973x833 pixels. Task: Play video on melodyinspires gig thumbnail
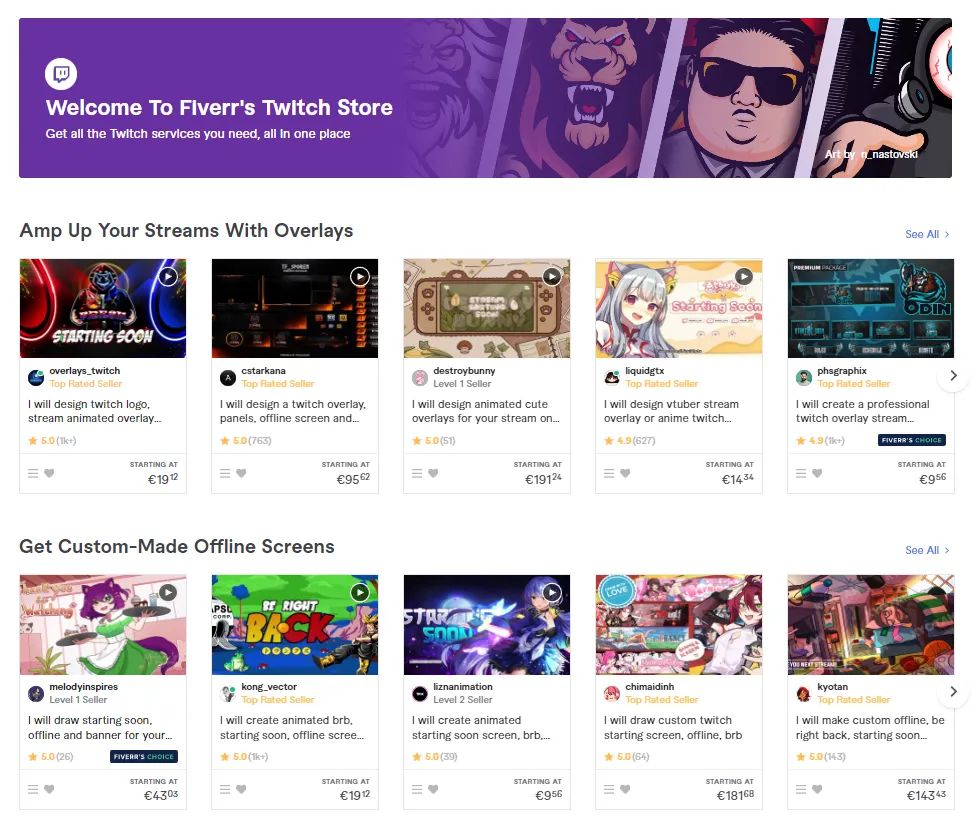168,593
